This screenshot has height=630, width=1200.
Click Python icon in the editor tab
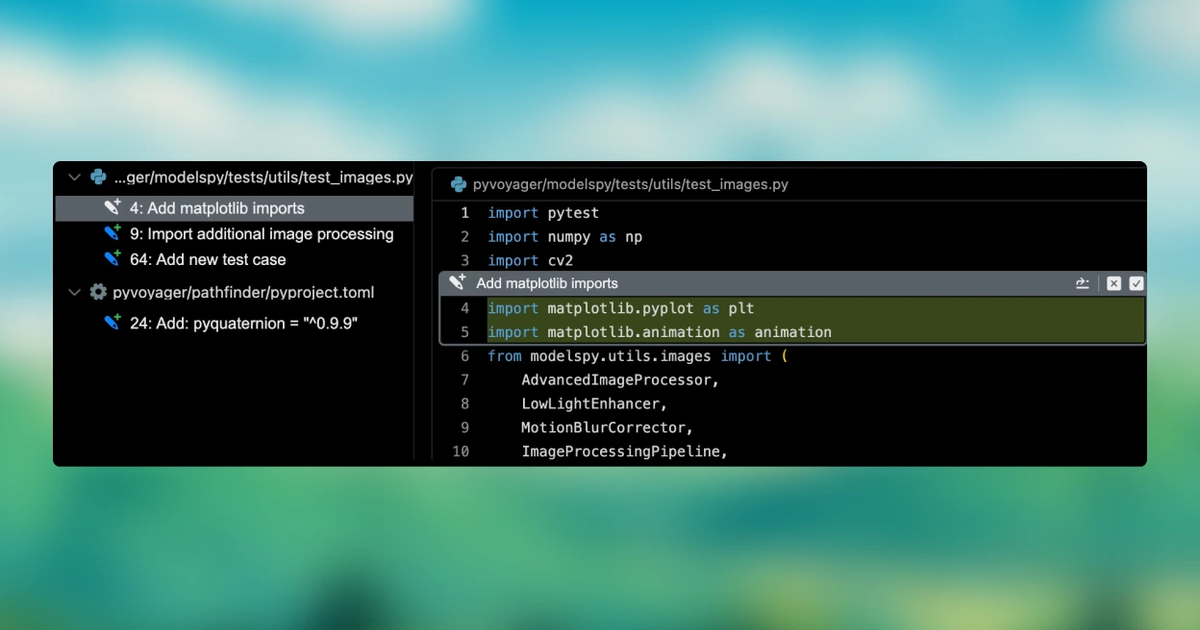(459, 184)
